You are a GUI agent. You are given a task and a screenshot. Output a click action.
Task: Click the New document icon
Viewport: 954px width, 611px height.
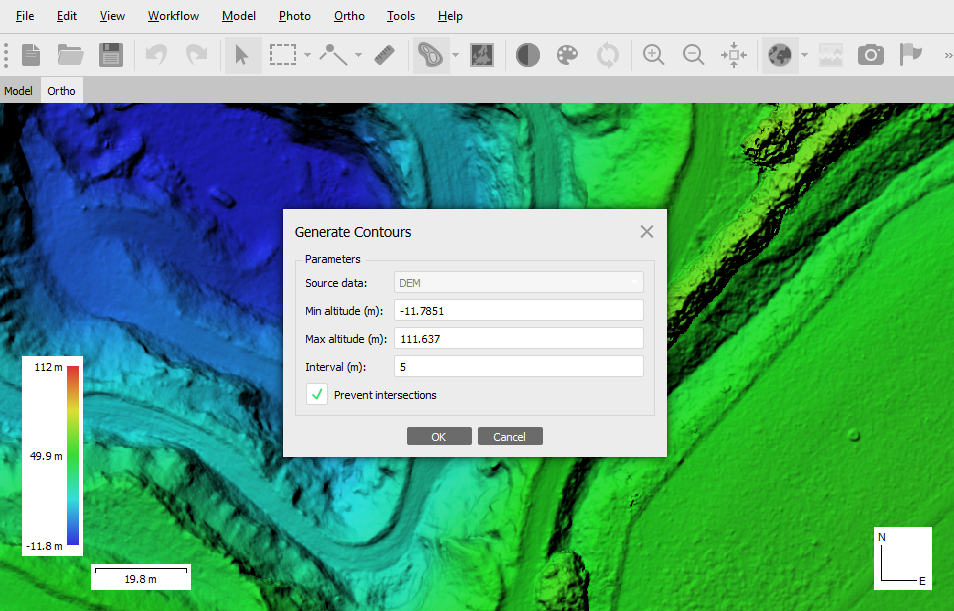click(x=31, y=55)
